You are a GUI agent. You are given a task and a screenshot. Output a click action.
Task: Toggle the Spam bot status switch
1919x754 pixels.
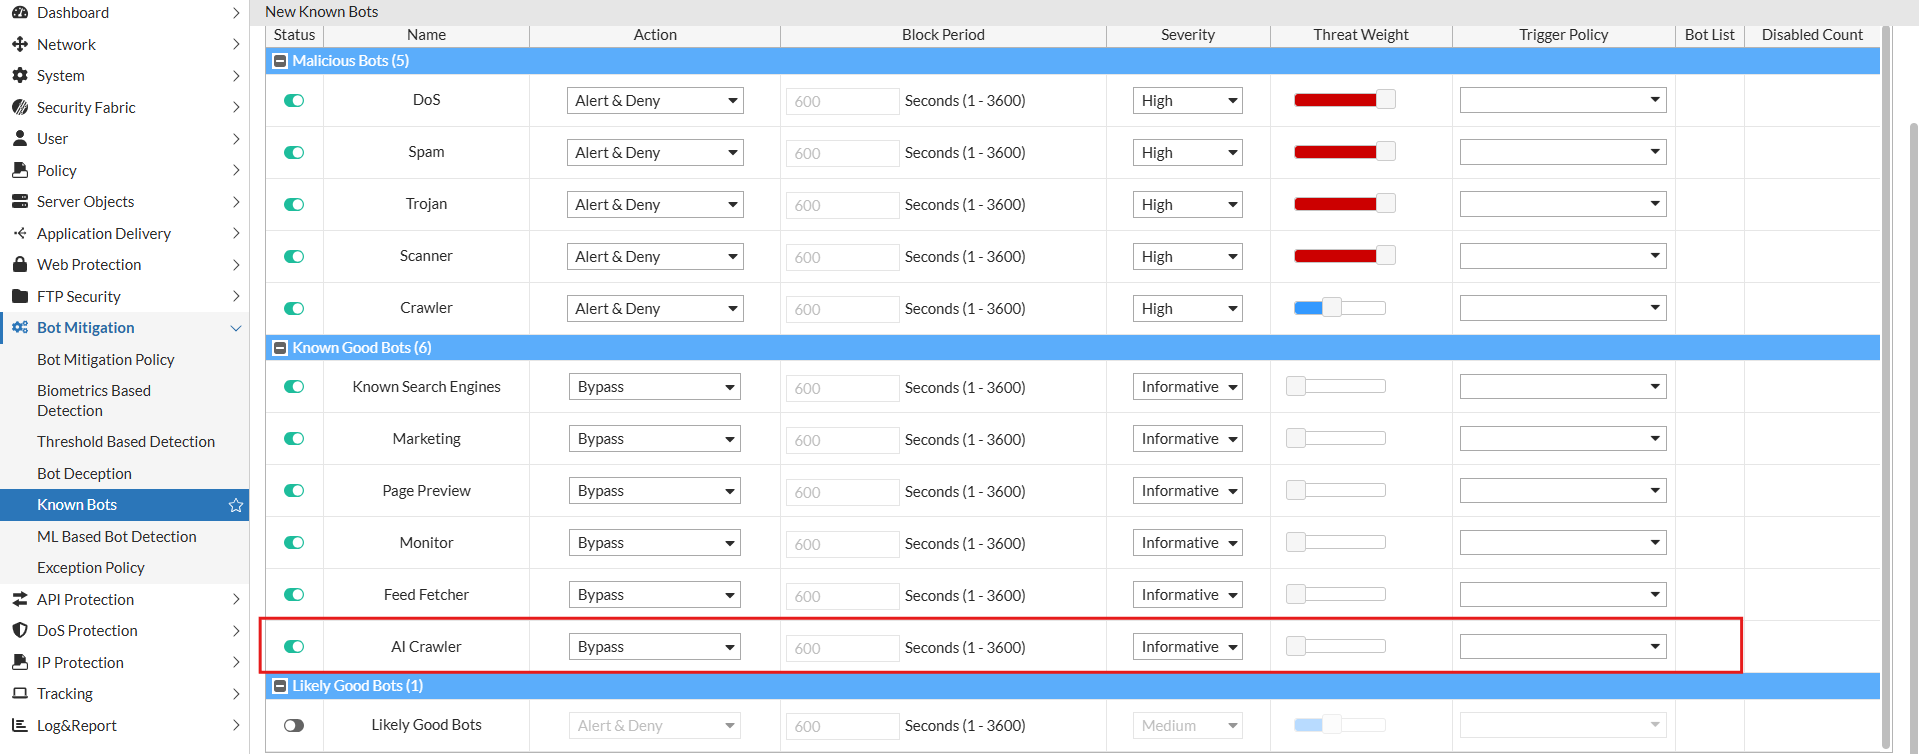294,152
